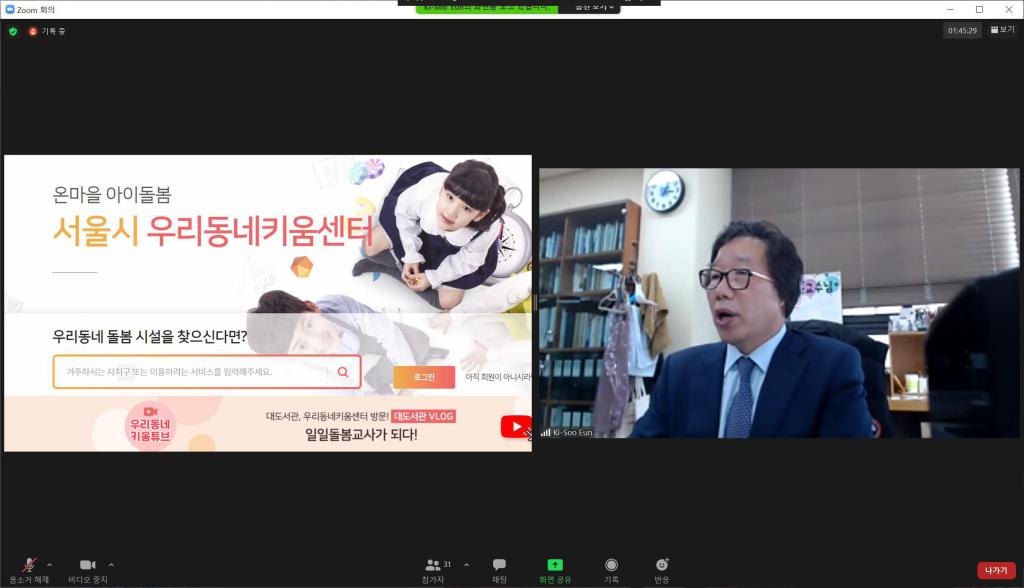Open video options arrow beside 비디오 중지
1024x588 pixels.
pyautogui.click(x=111, y=565)
